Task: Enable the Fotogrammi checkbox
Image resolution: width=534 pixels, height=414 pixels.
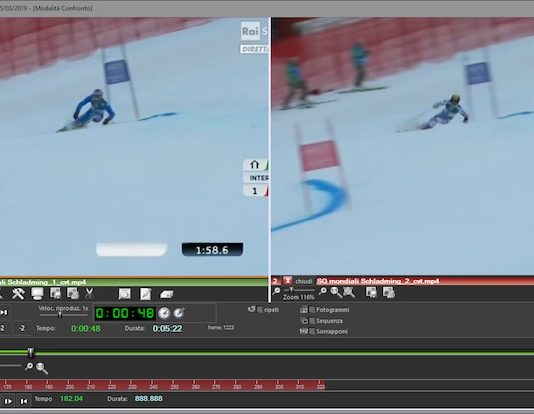Action: tap(312, 310)
